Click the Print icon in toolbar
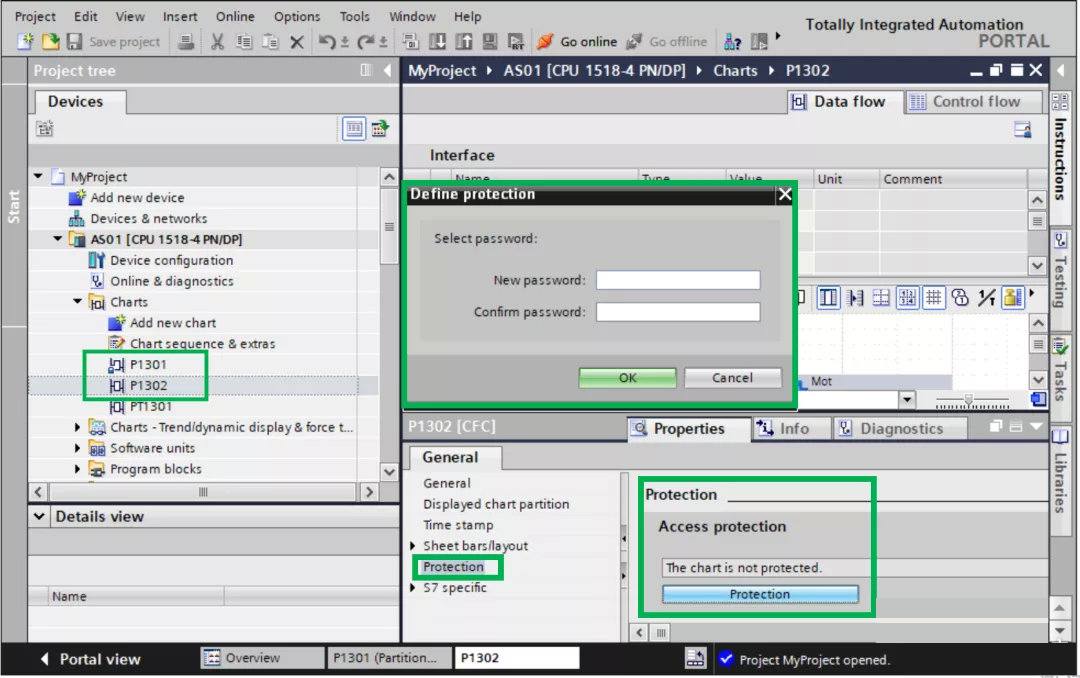Screen dimensions: 1080x678 pyautogui.click(x=185, y=42)
